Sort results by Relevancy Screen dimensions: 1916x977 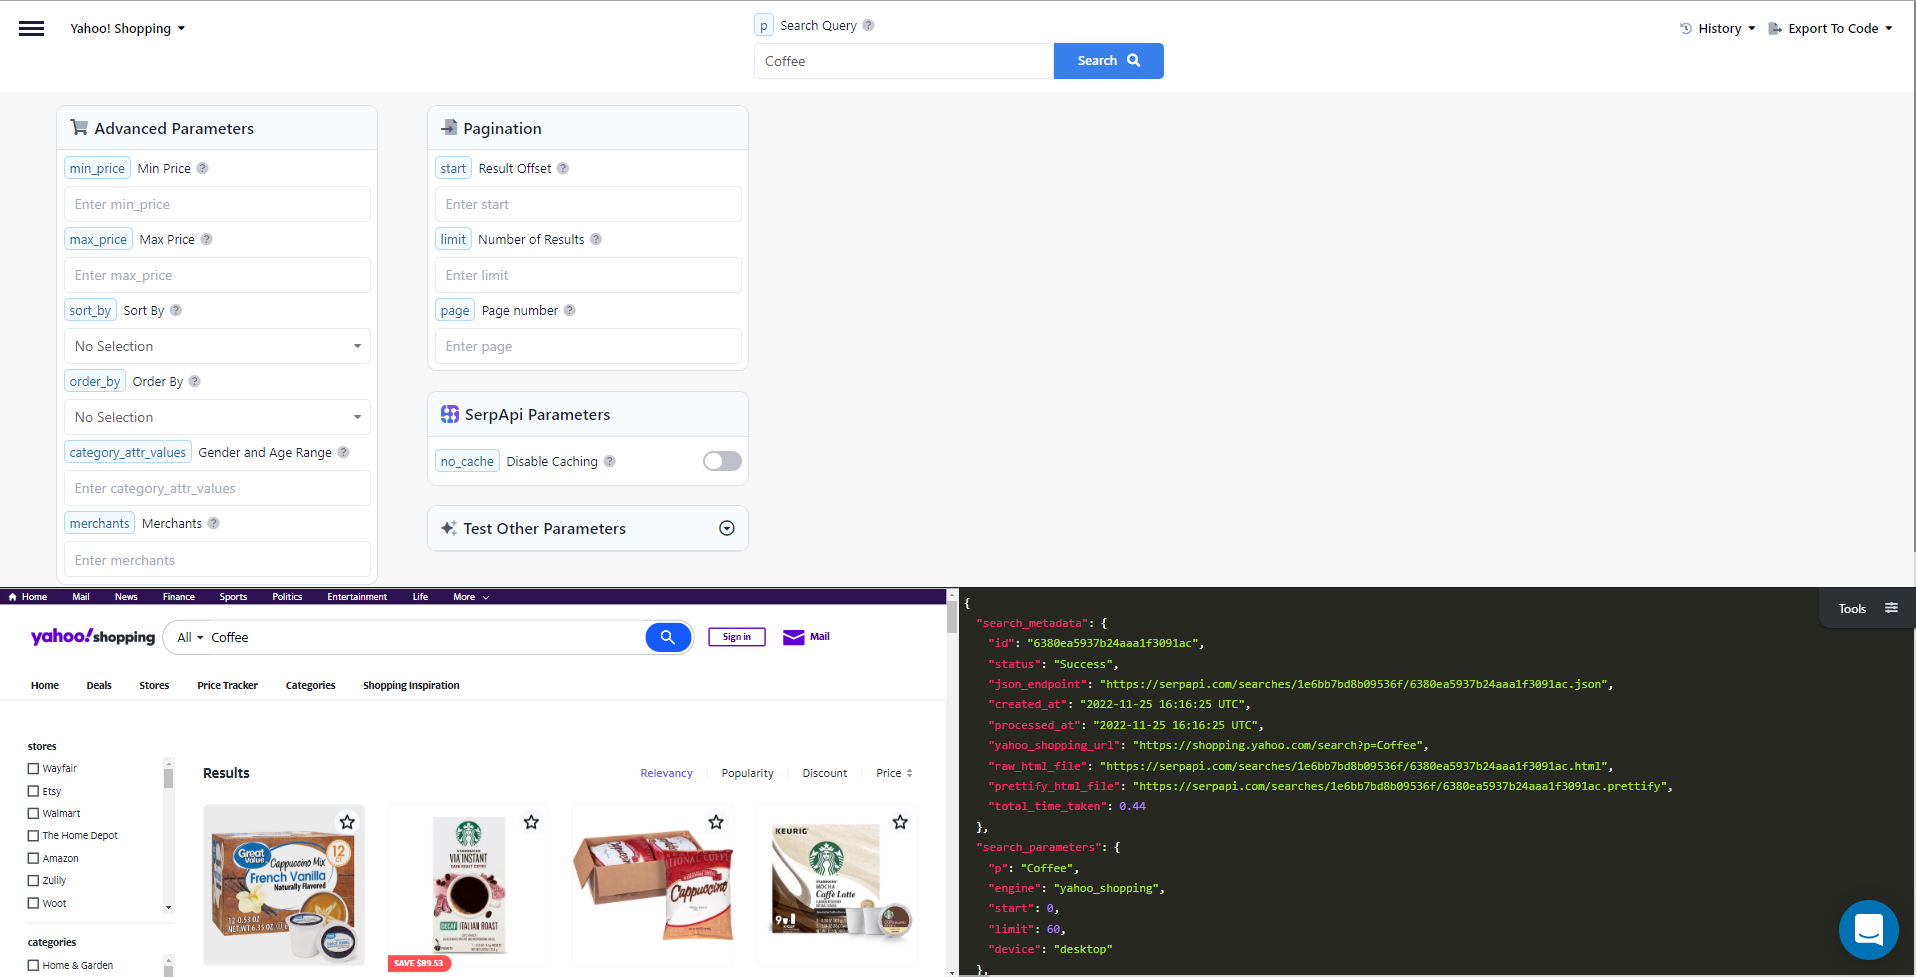click(x=666, y=773)
